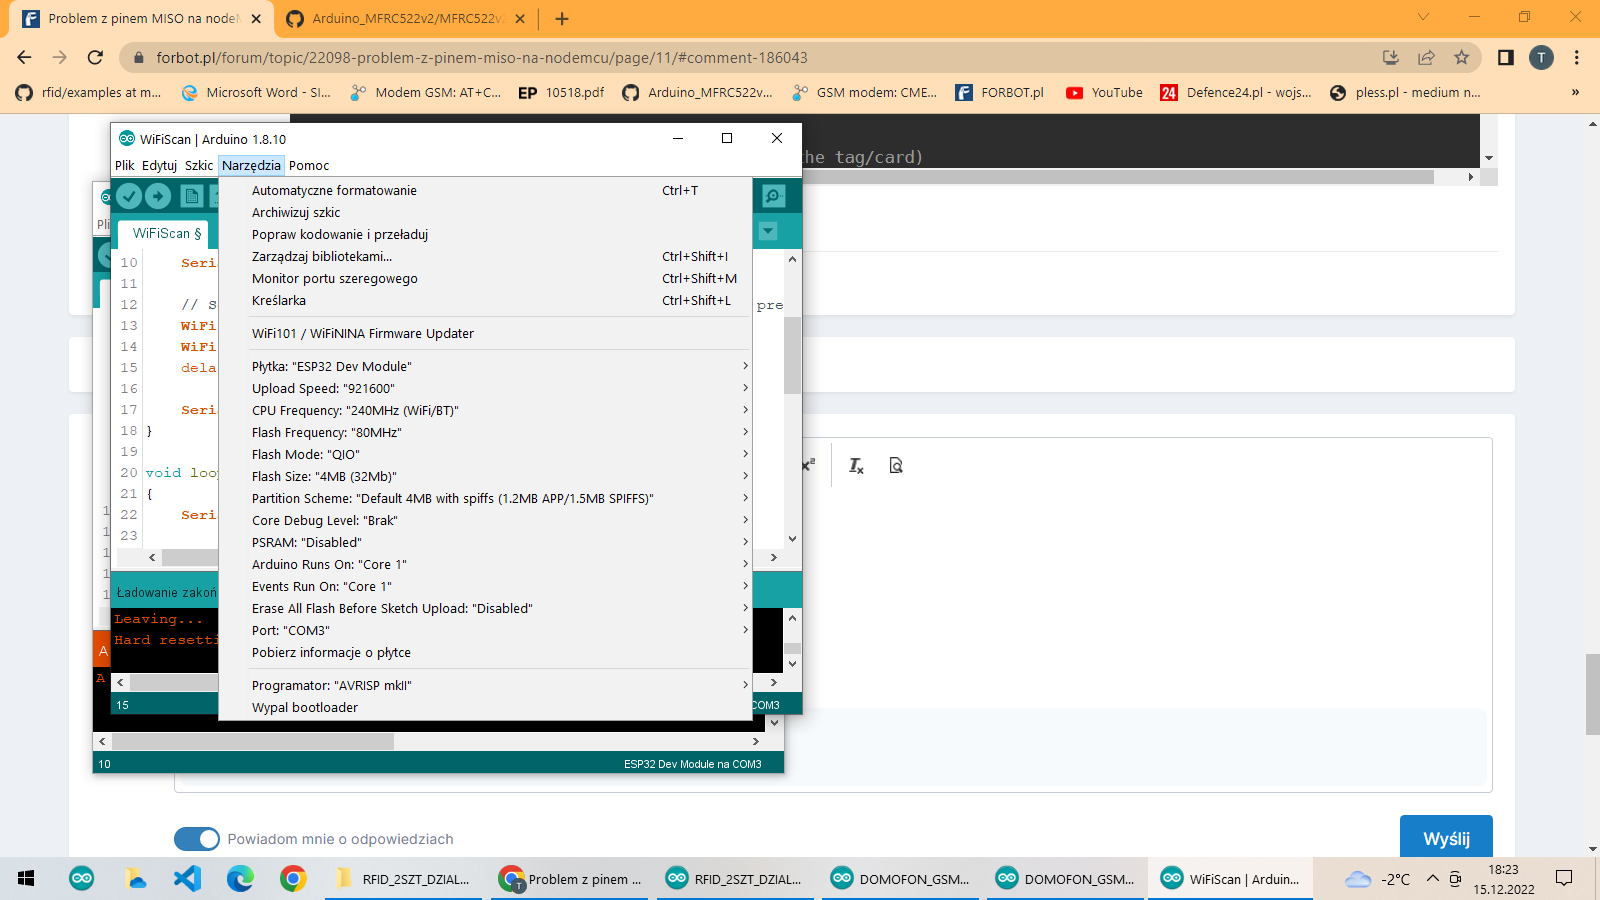Click the Chrome back arrow
The image size is (1600, 900).
click(x=25, y=57)
